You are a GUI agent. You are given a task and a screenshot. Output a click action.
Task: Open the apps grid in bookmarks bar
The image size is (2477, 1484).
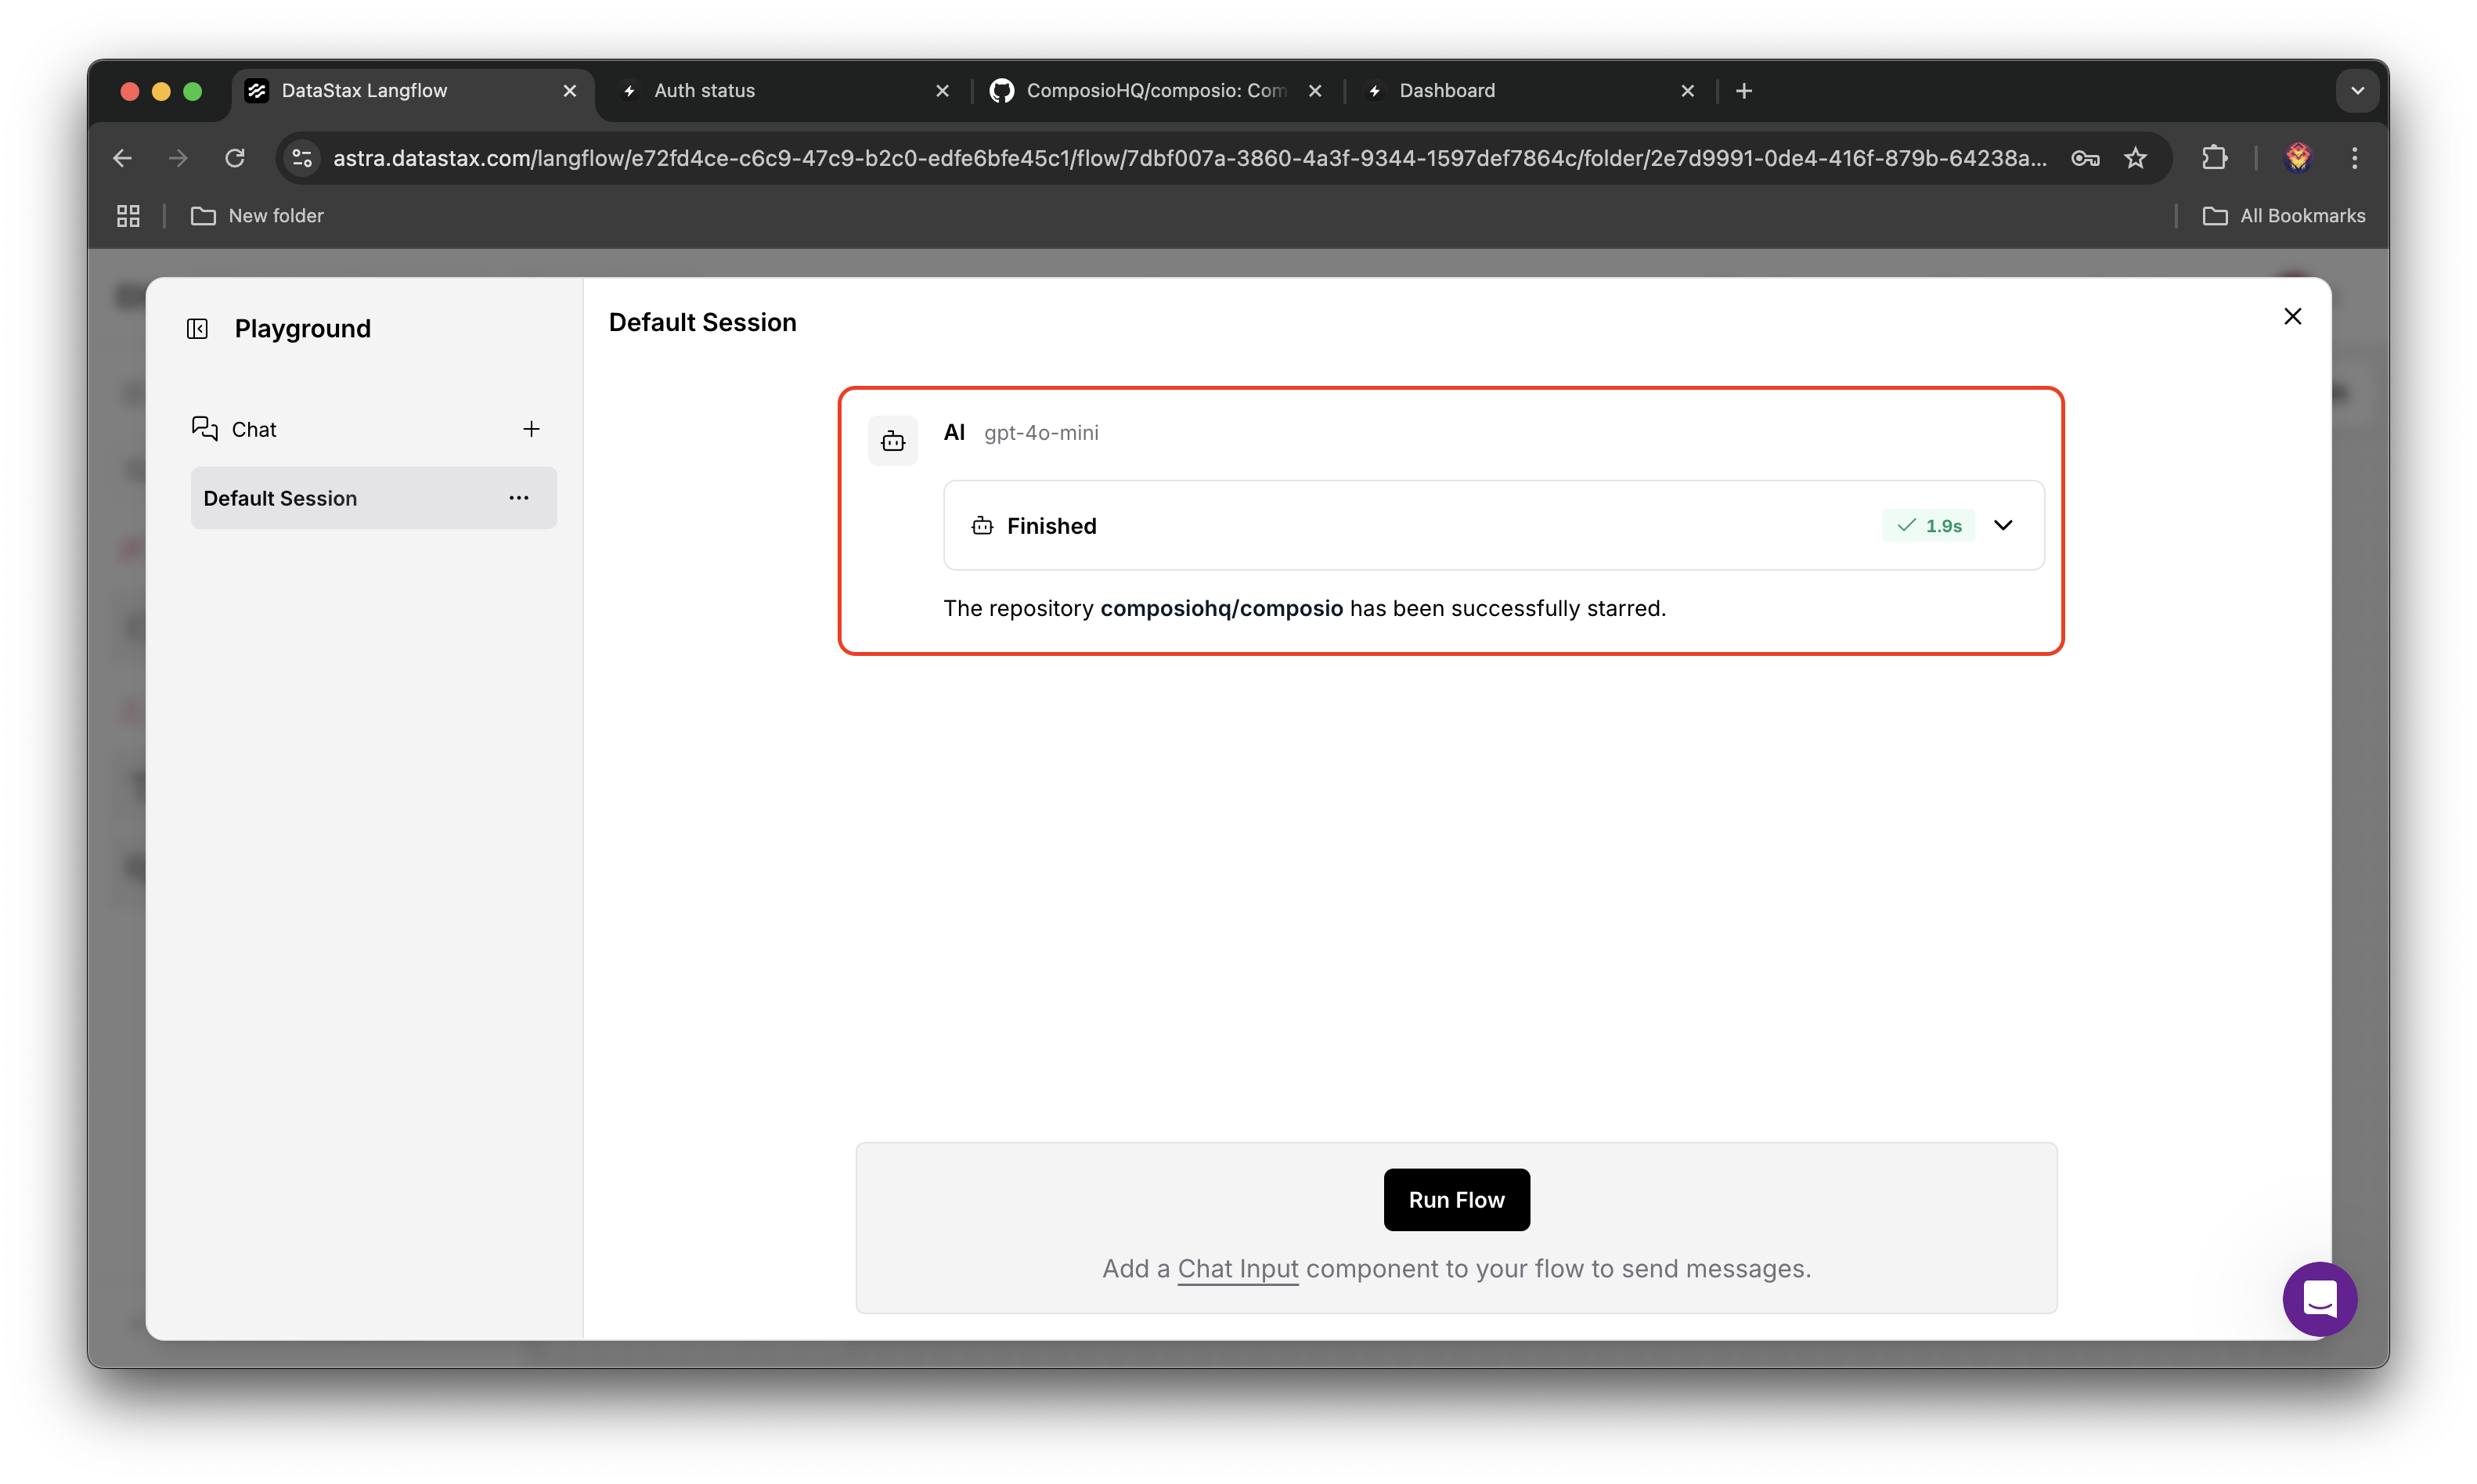(128, 216)
